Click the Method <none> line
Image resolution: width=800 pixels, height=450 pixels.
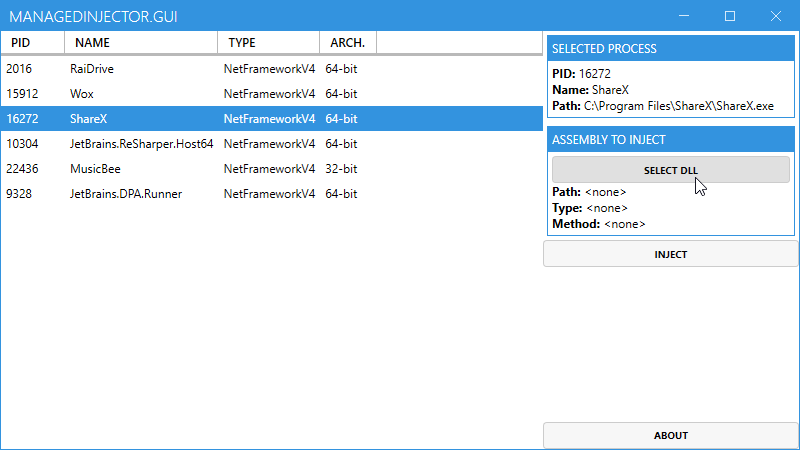[598, 224]
